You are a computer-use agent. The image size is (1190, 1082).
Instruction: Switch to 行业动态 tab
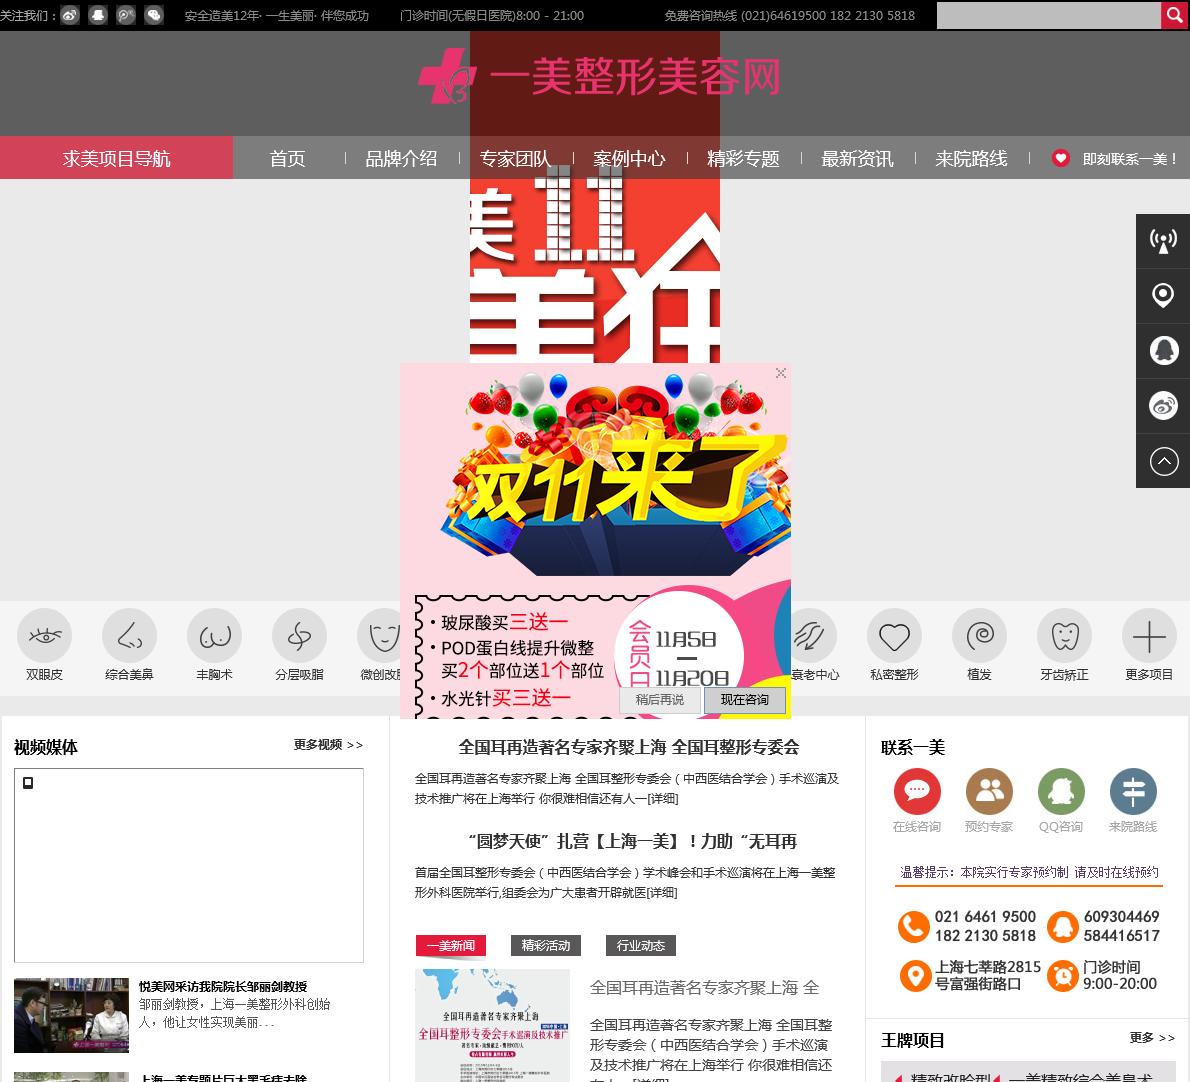(x=641, y=945)
